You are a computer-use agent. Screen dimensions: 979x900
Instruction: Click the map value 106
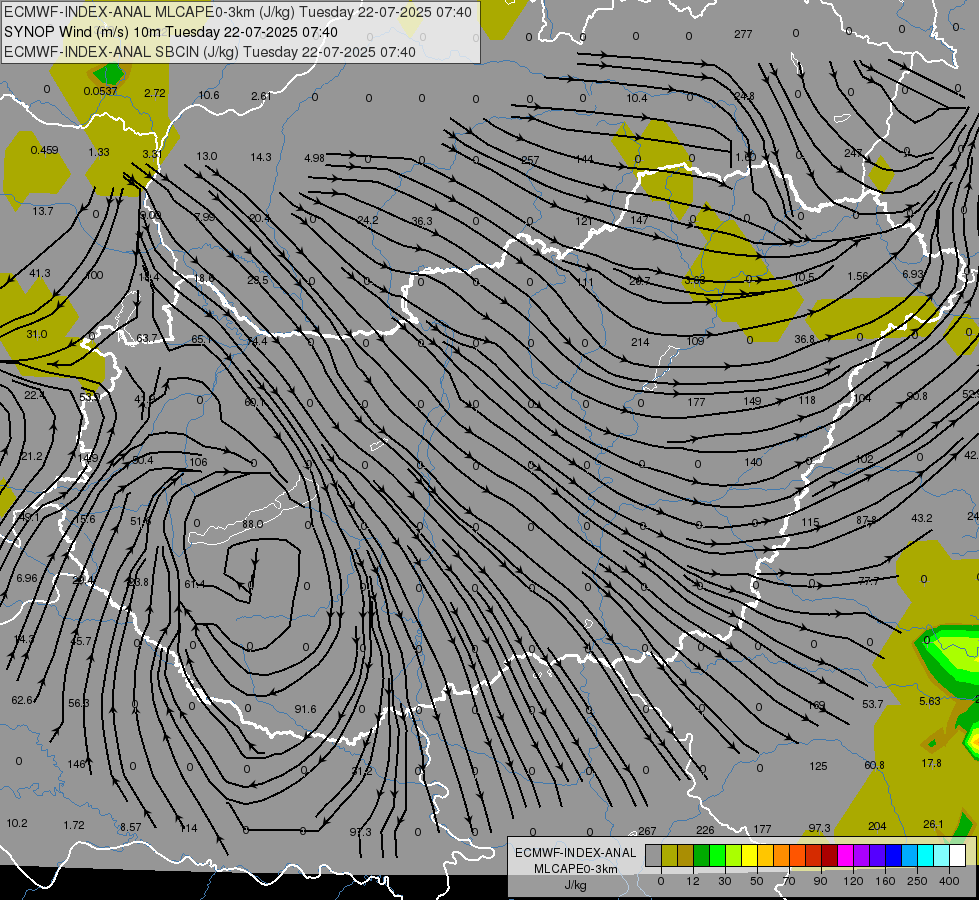(199, 462)
